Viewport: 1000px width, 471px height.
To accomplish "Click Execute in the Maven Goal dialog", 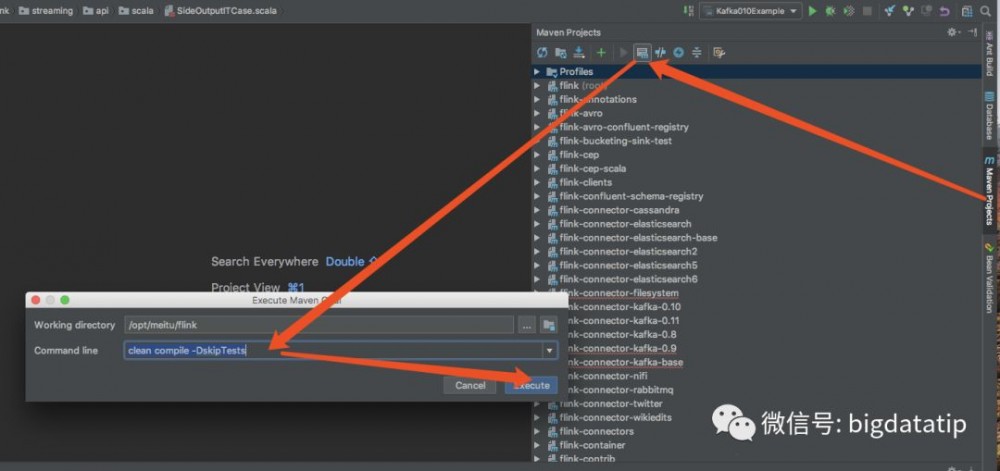I will pyautogui.click(x=531, y=386).
